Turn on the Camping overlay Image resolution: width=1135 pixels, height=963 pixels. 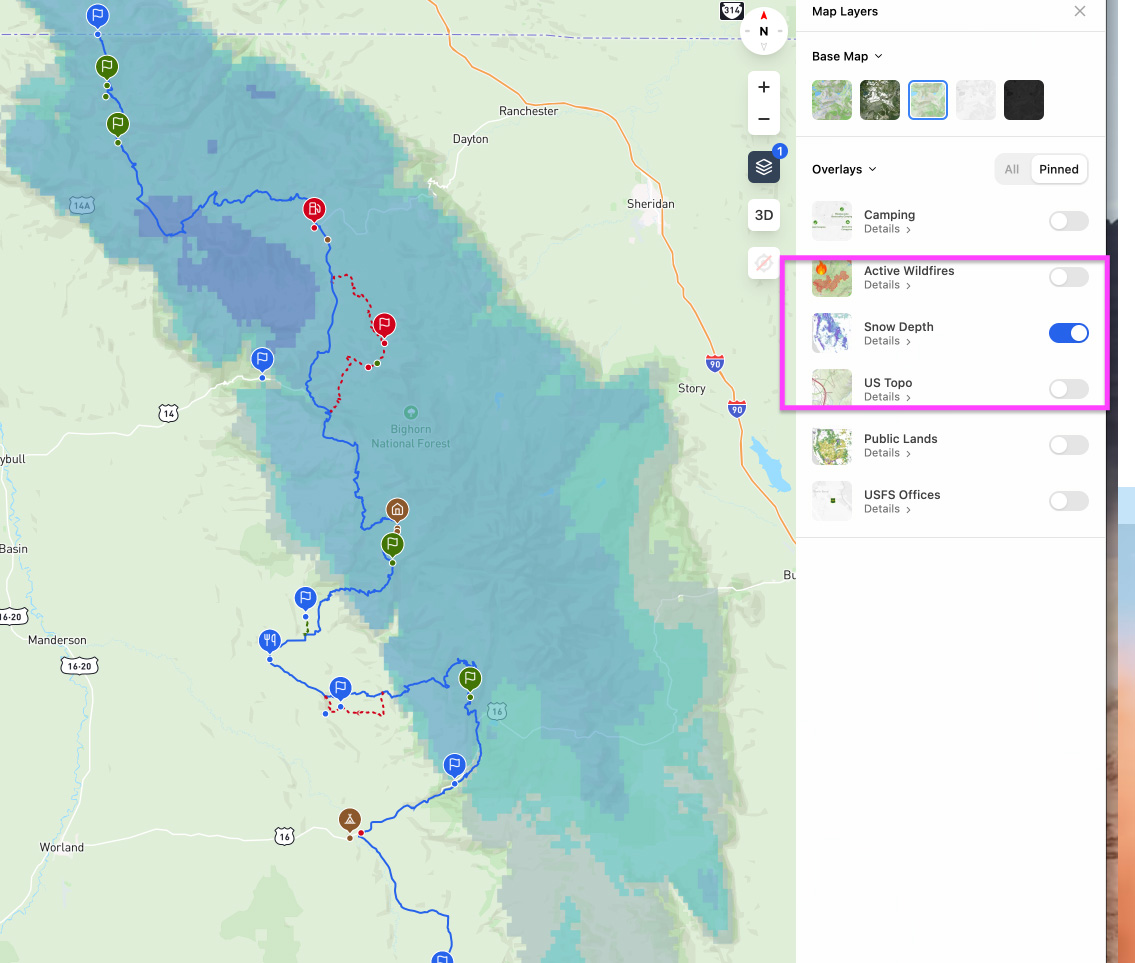[x=1068, y=221]
